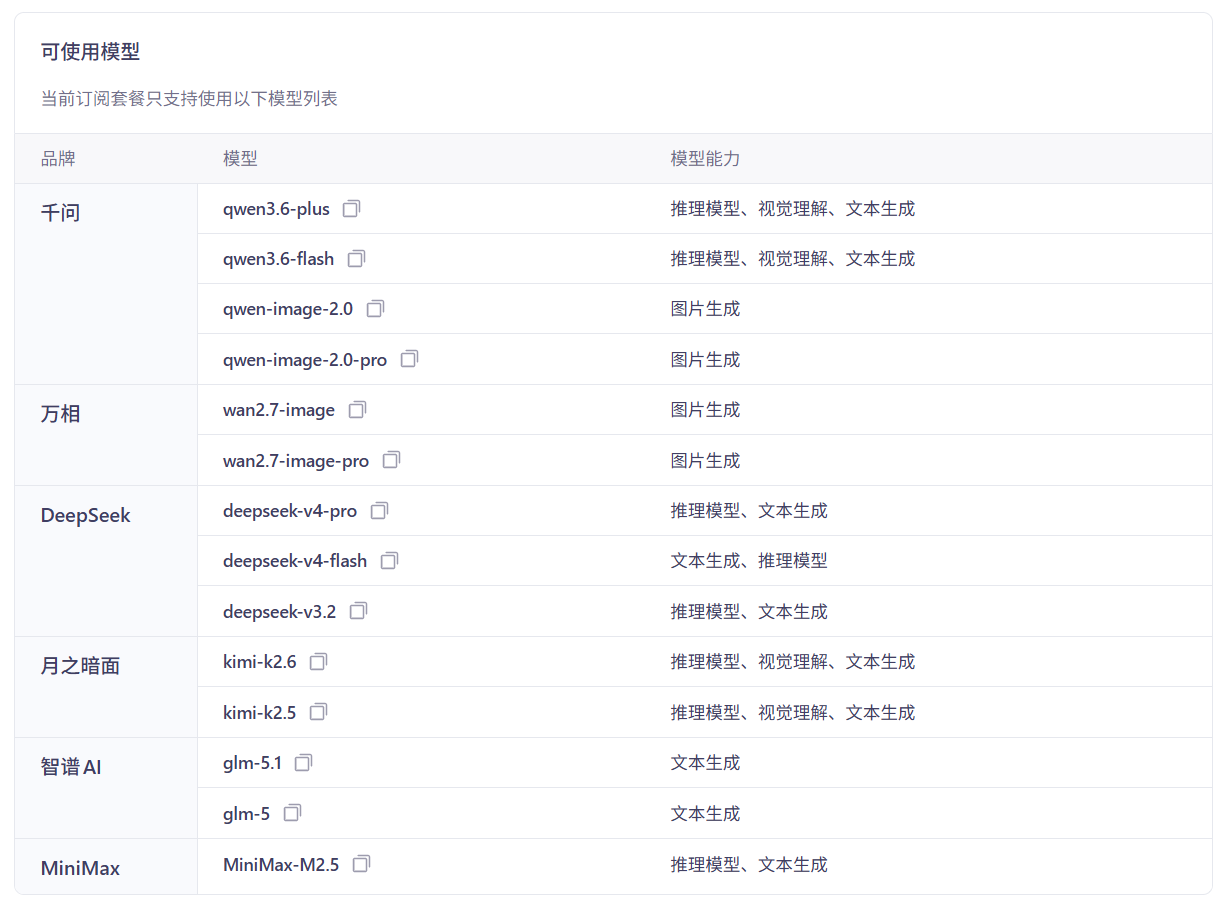This screenshot has width=1224, height=903.
Task: Copy the qwen3.6-plus model name
Action: pos(351,209)
